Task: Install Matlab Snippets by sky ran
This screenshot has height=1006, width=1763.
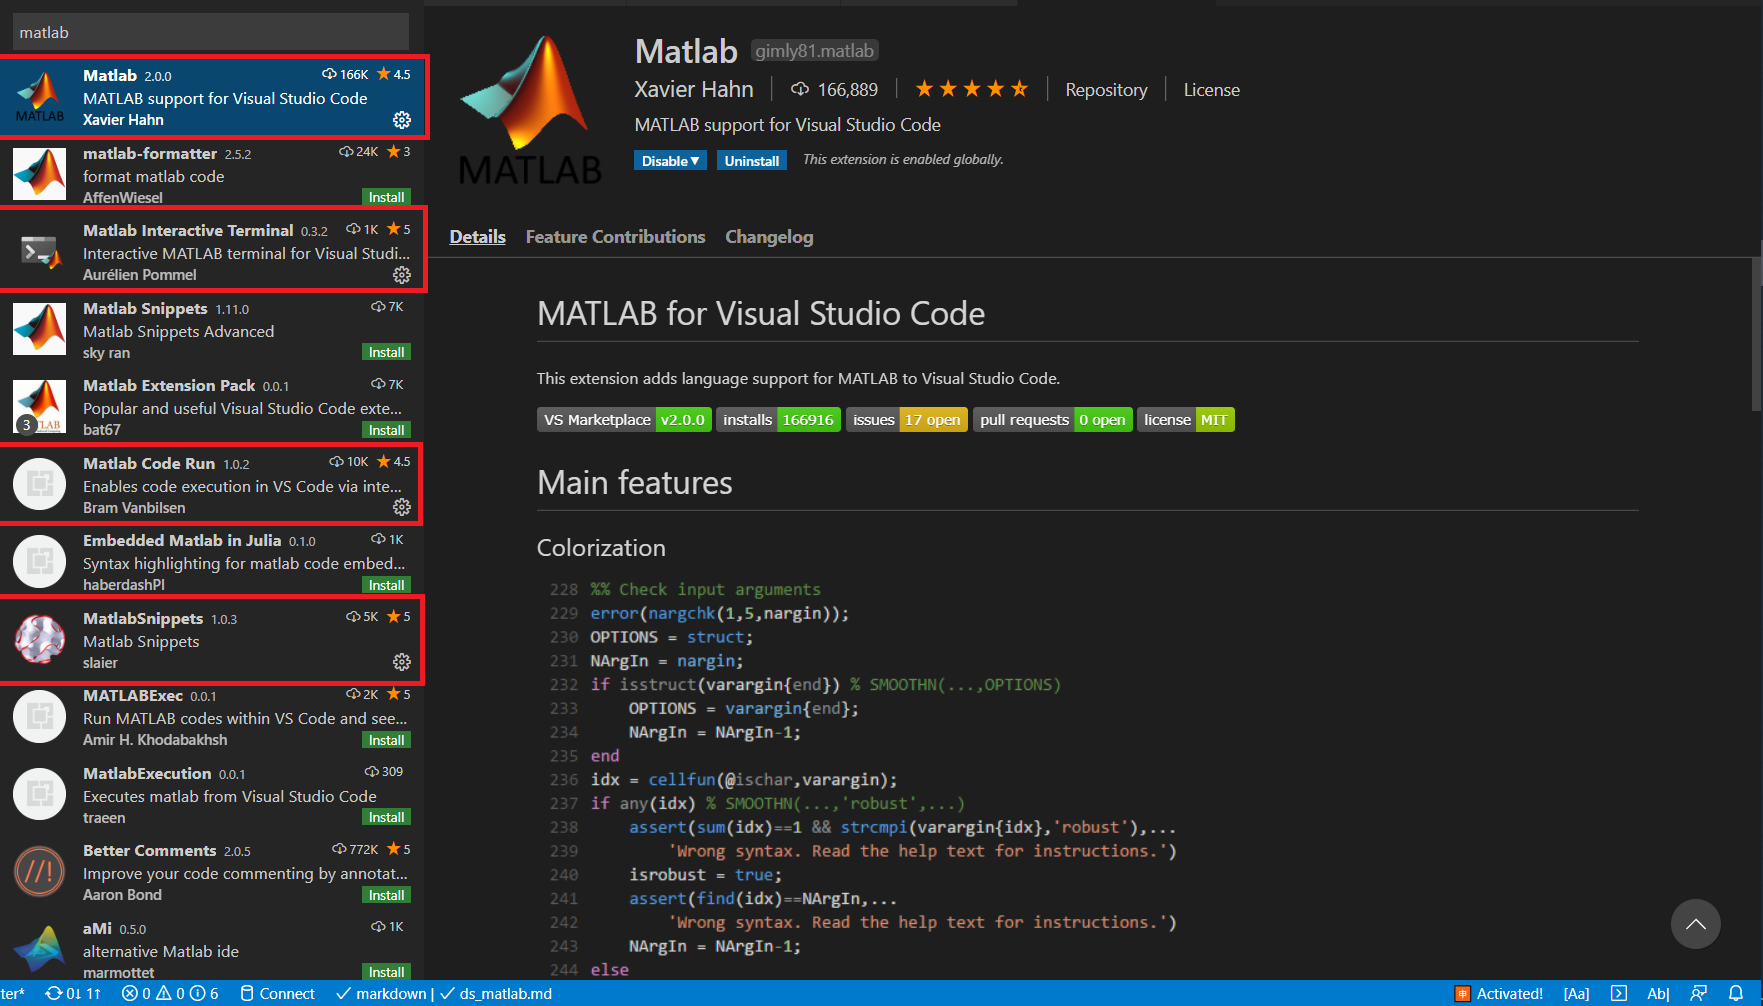Action: click(386, 352)
